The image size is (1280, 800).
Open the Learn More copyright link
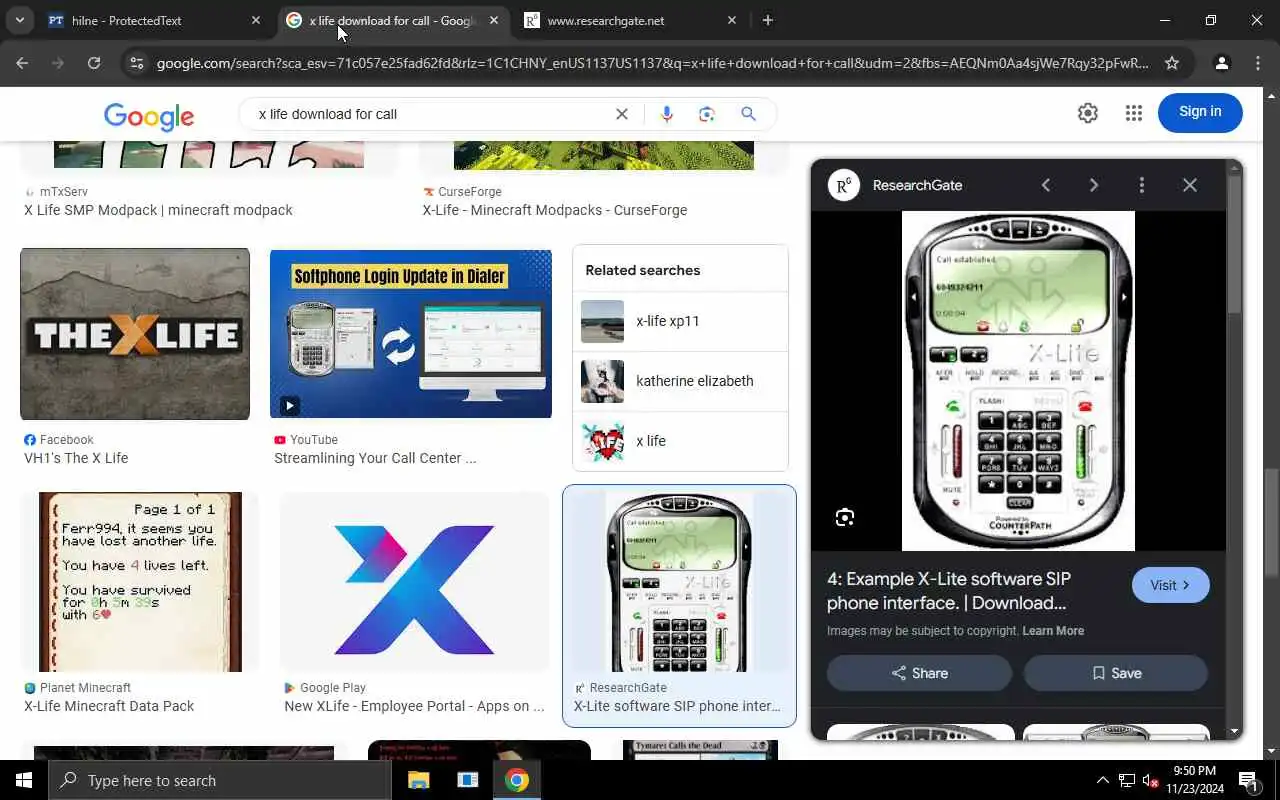1053,631
